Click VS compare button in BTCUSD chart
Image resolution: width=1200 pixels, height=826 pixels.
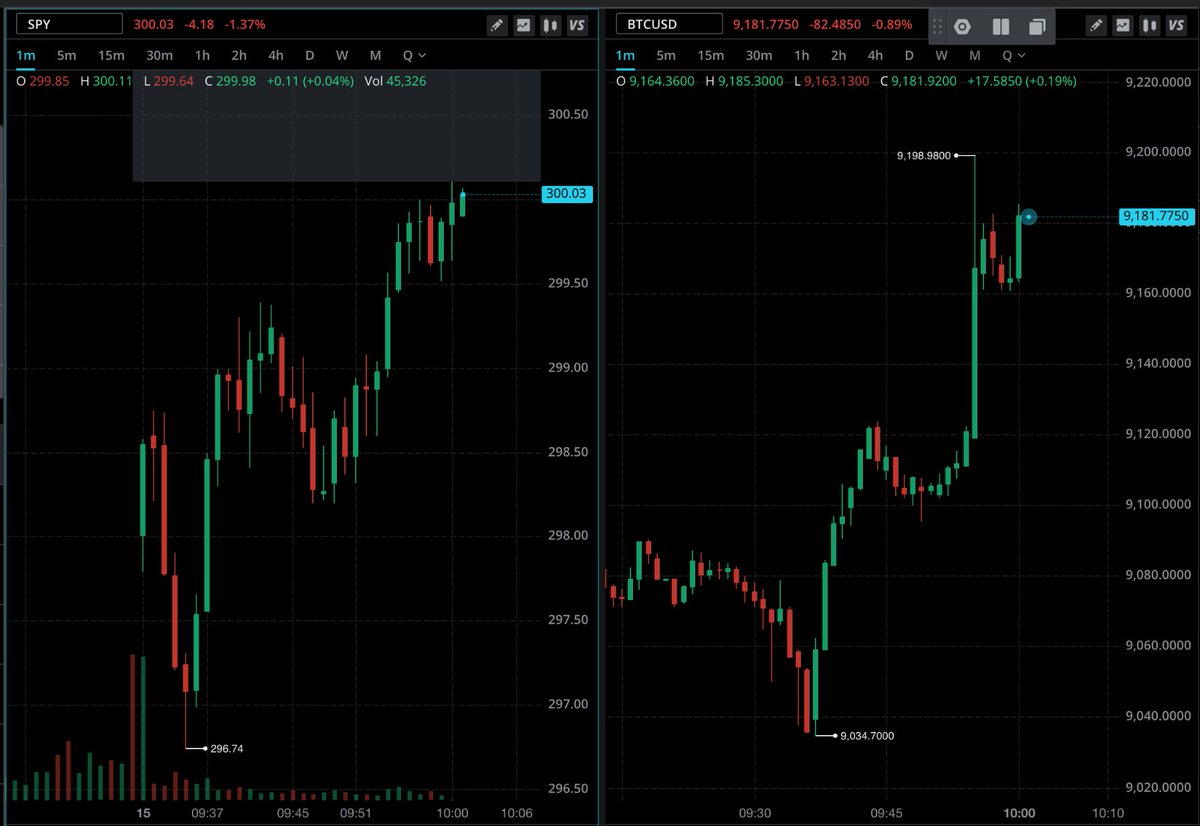tap(1177, 24)
